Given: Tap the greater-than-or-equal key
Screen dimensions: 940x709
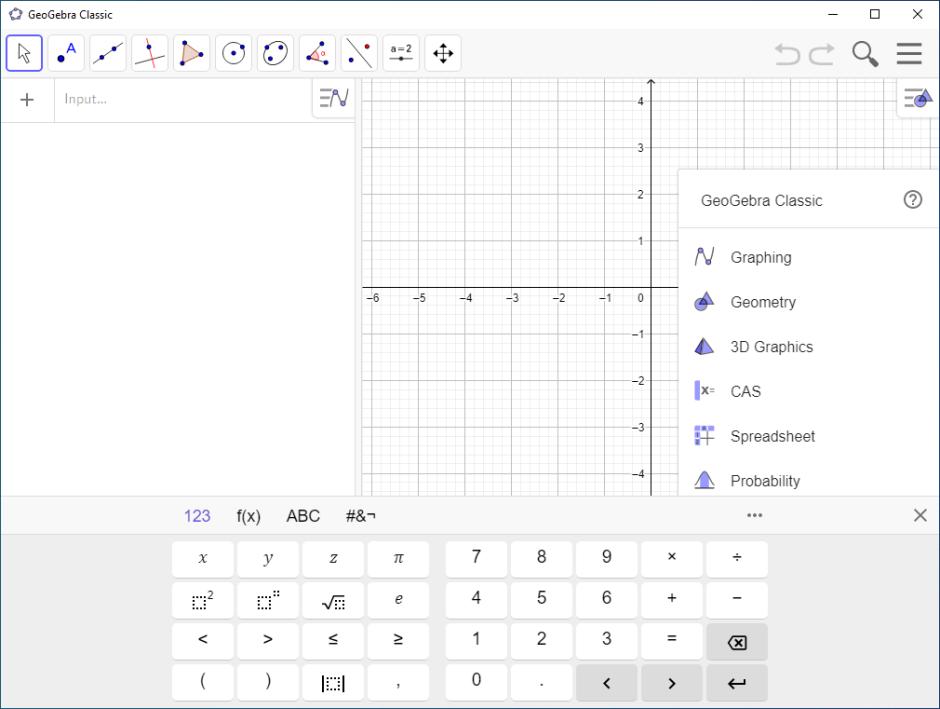Looking at the screenshot, I should coord(398,641).
